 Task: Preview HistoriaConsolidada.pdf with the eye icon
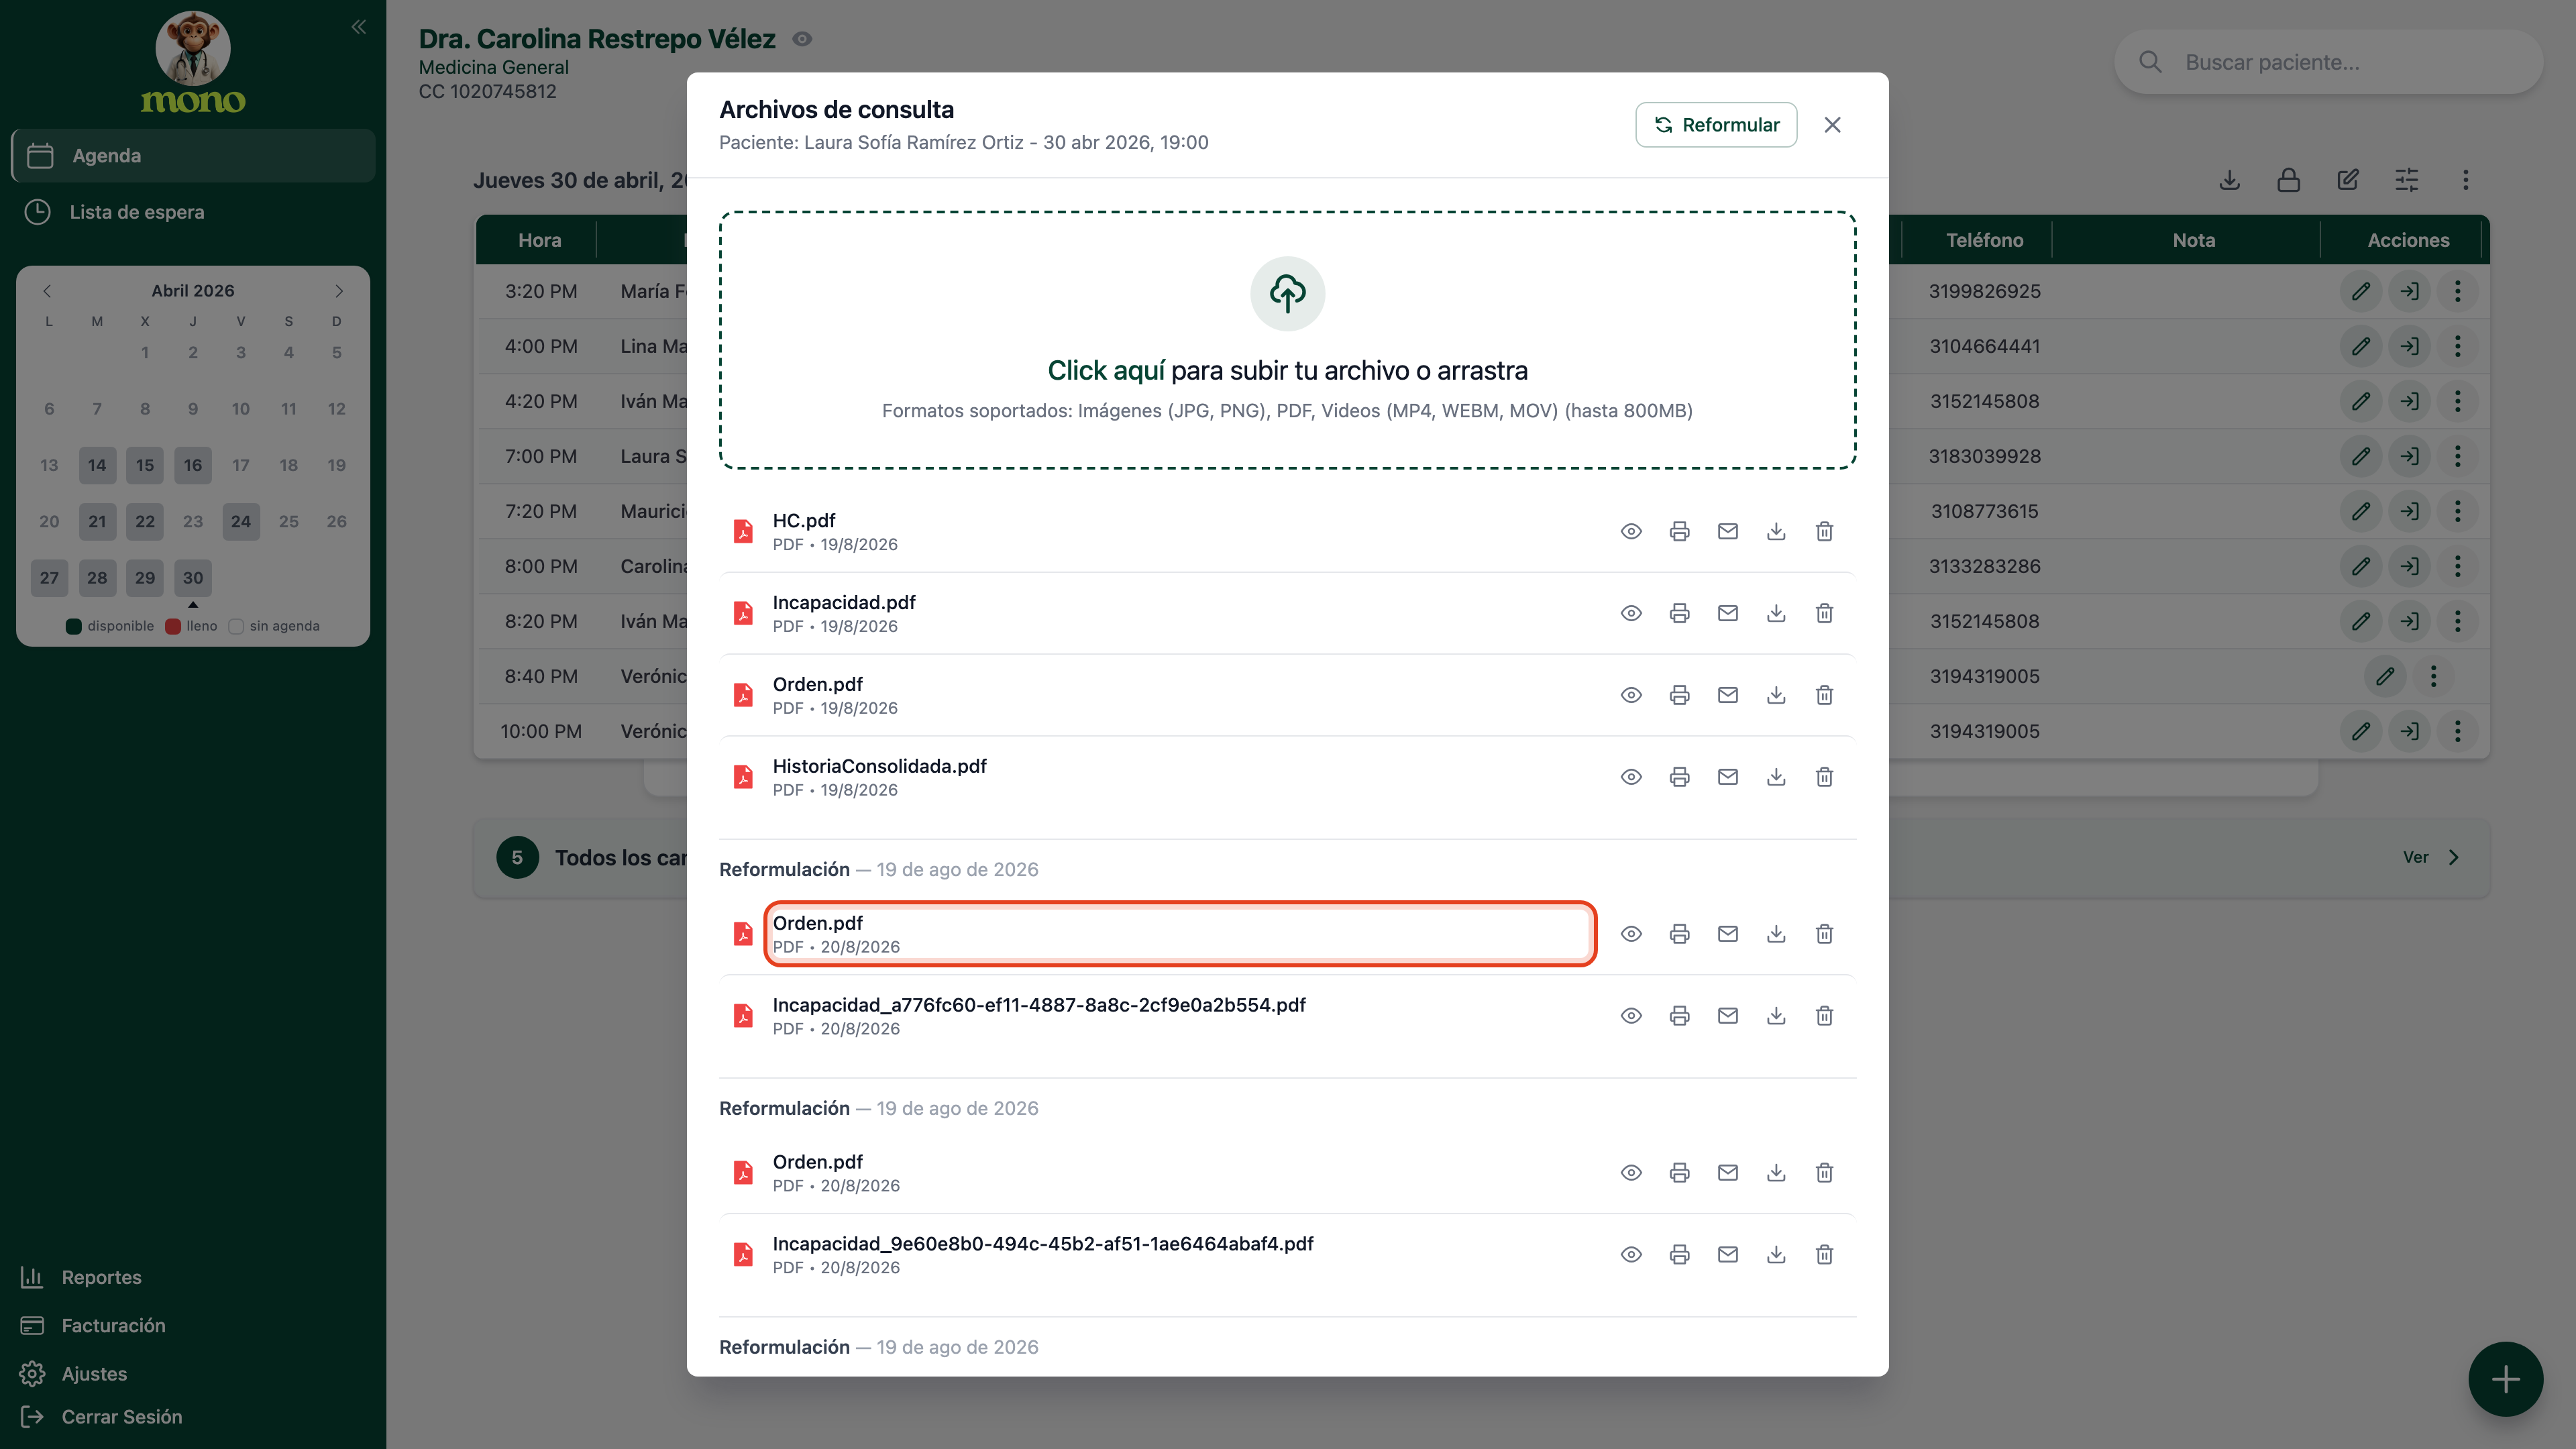pyautogui.click(x=1630, y=777)
